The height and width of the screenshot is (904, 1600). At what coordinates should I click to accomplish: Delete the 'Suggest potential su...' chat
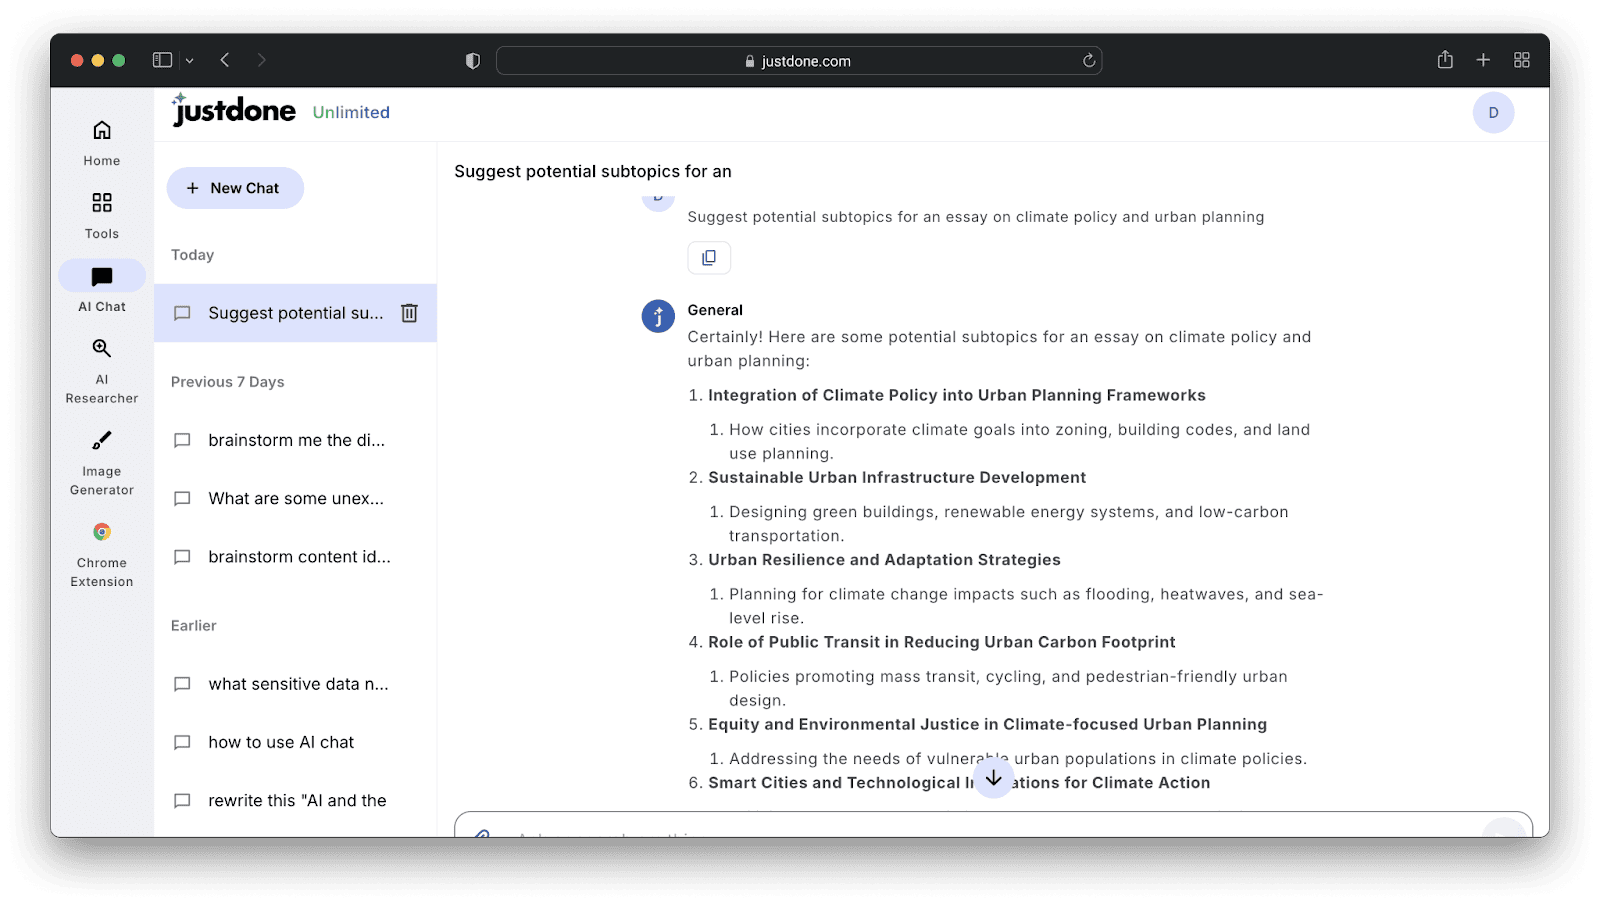pos(409,313)
